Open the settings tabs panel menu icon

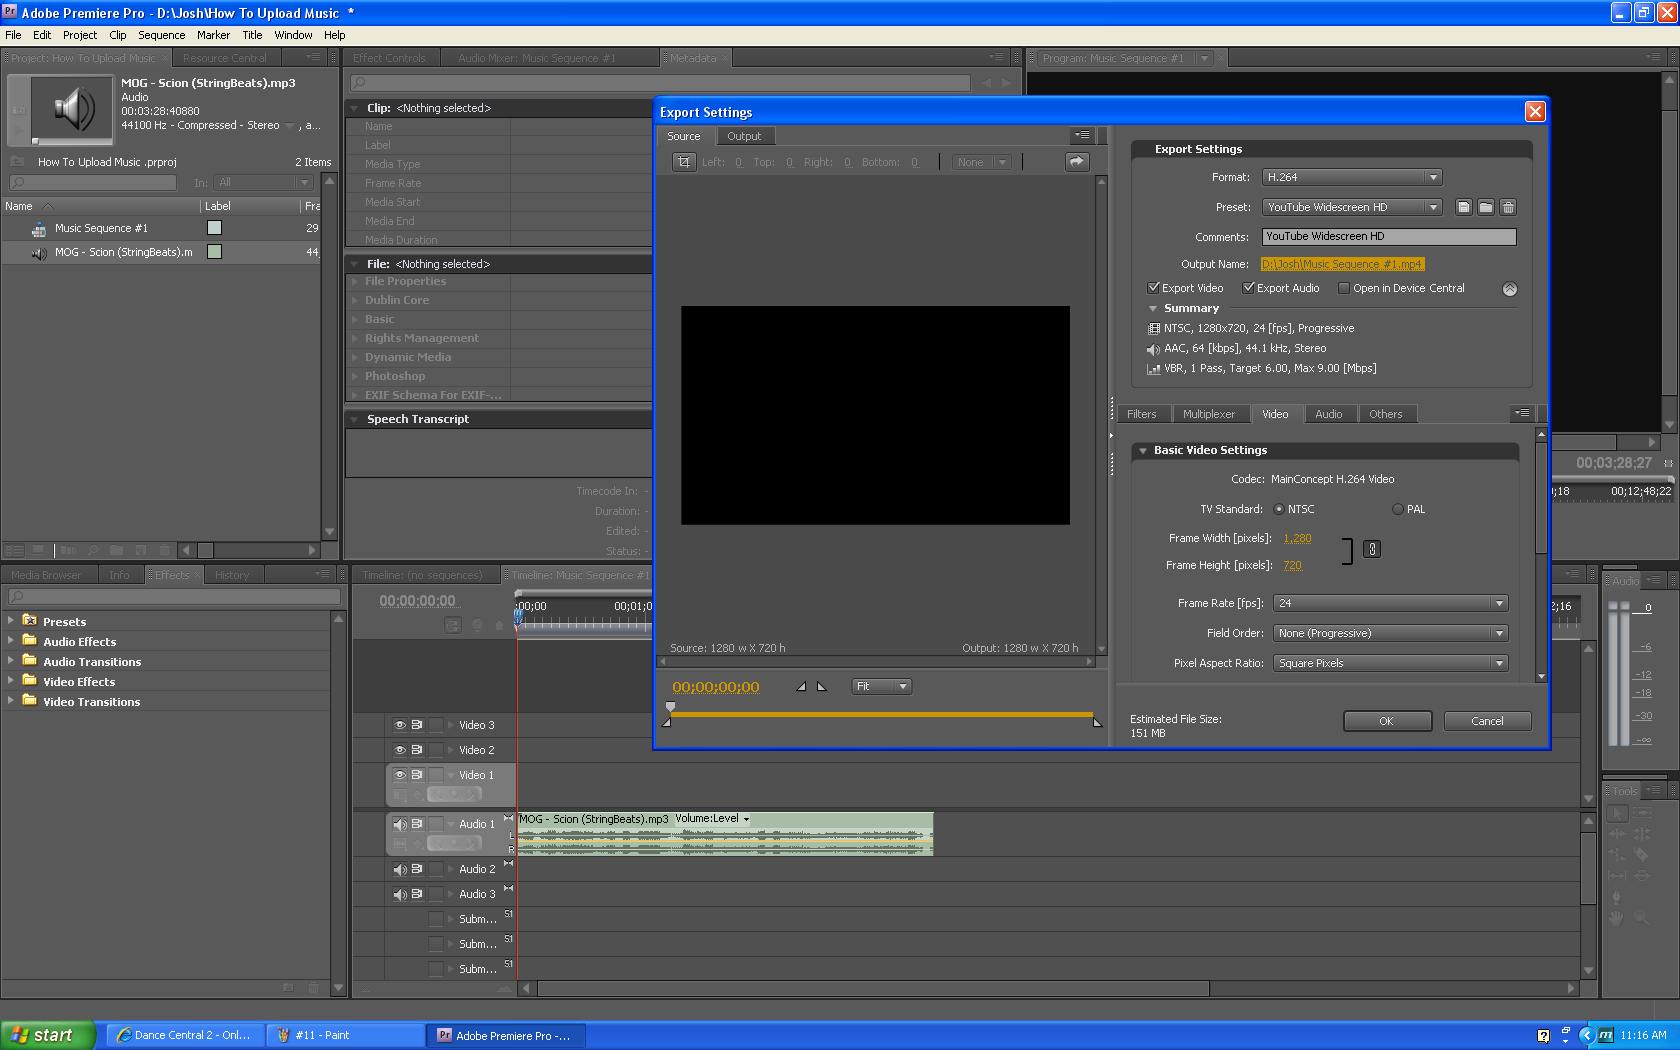[x=1521, y=413]
